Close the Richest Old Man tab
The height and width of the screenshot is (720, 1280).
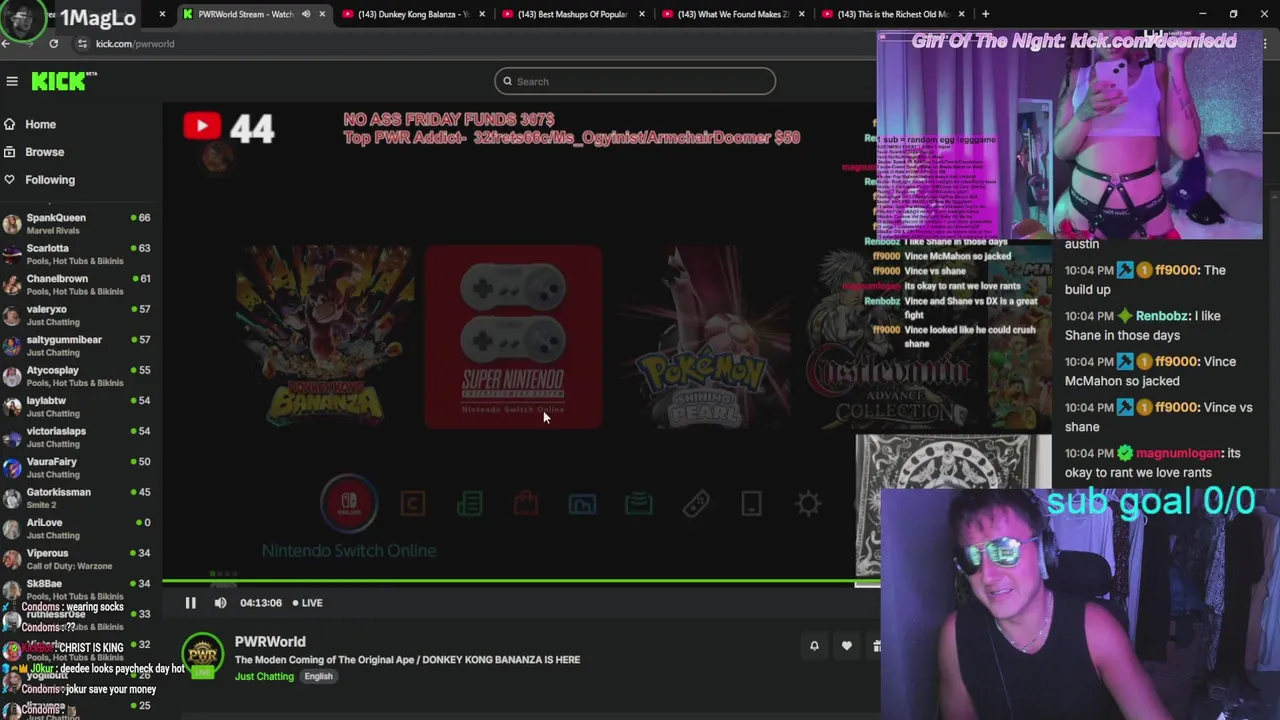962,14
